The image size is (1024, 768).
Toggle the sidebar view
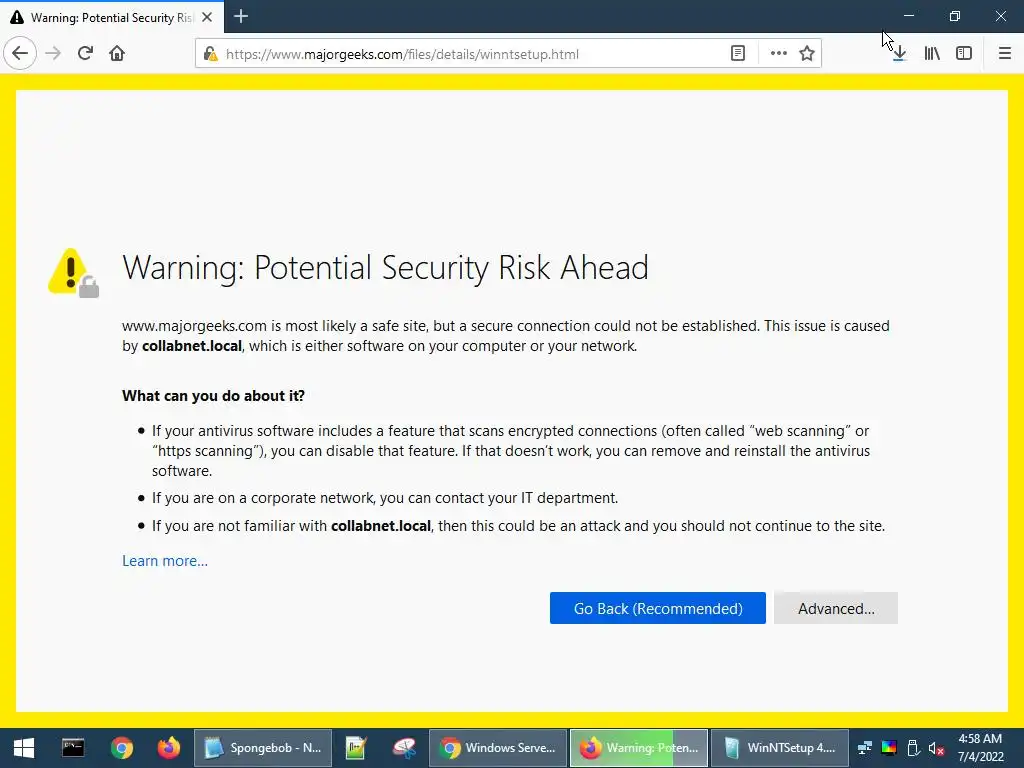coord(964,54)
